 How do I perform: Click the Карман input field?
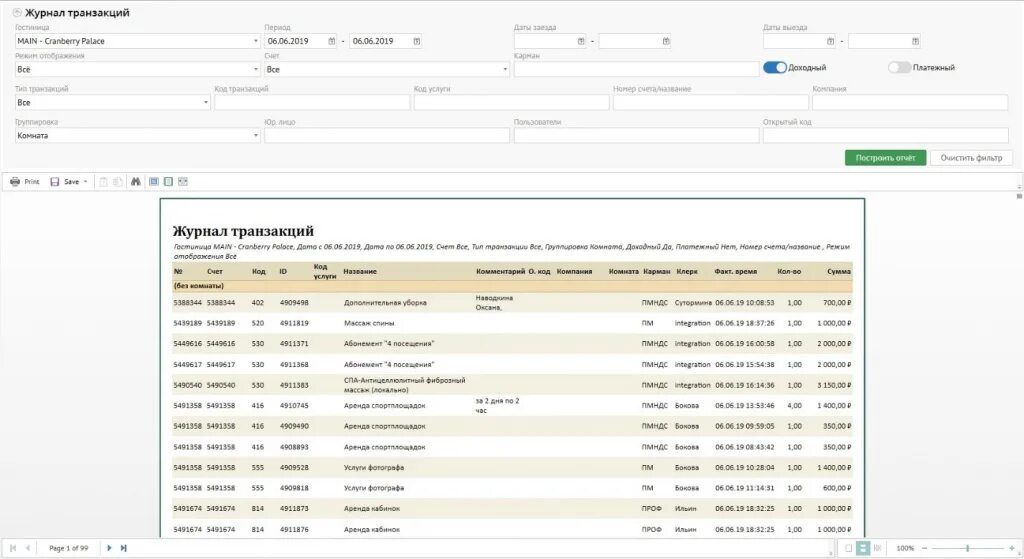point(636,69)
